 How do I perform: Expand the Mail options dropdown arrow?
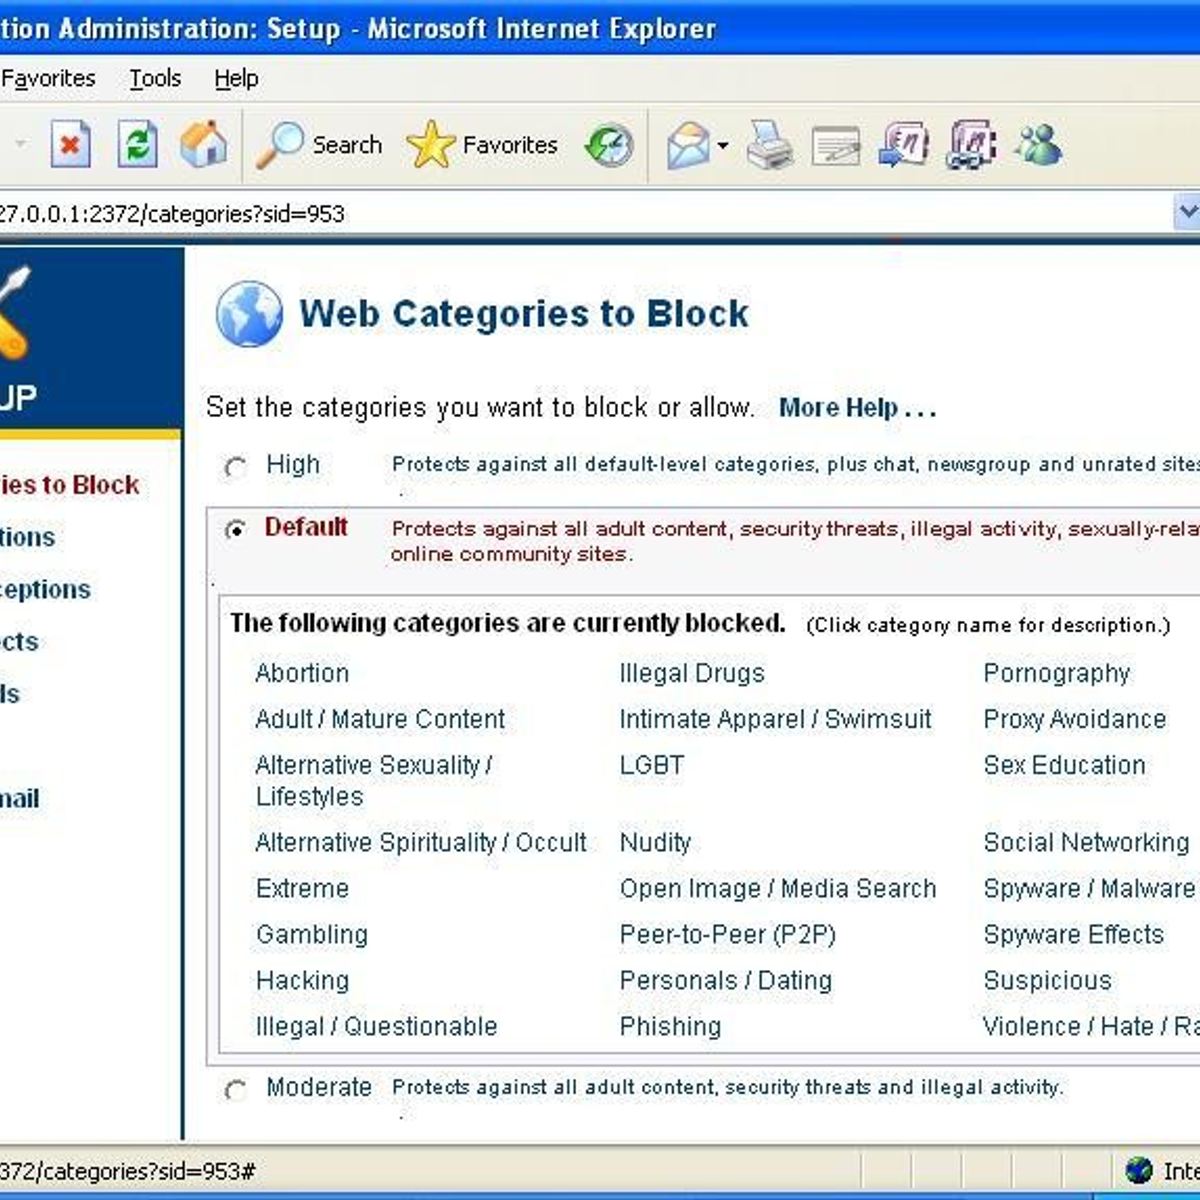[x=723, y=146]
